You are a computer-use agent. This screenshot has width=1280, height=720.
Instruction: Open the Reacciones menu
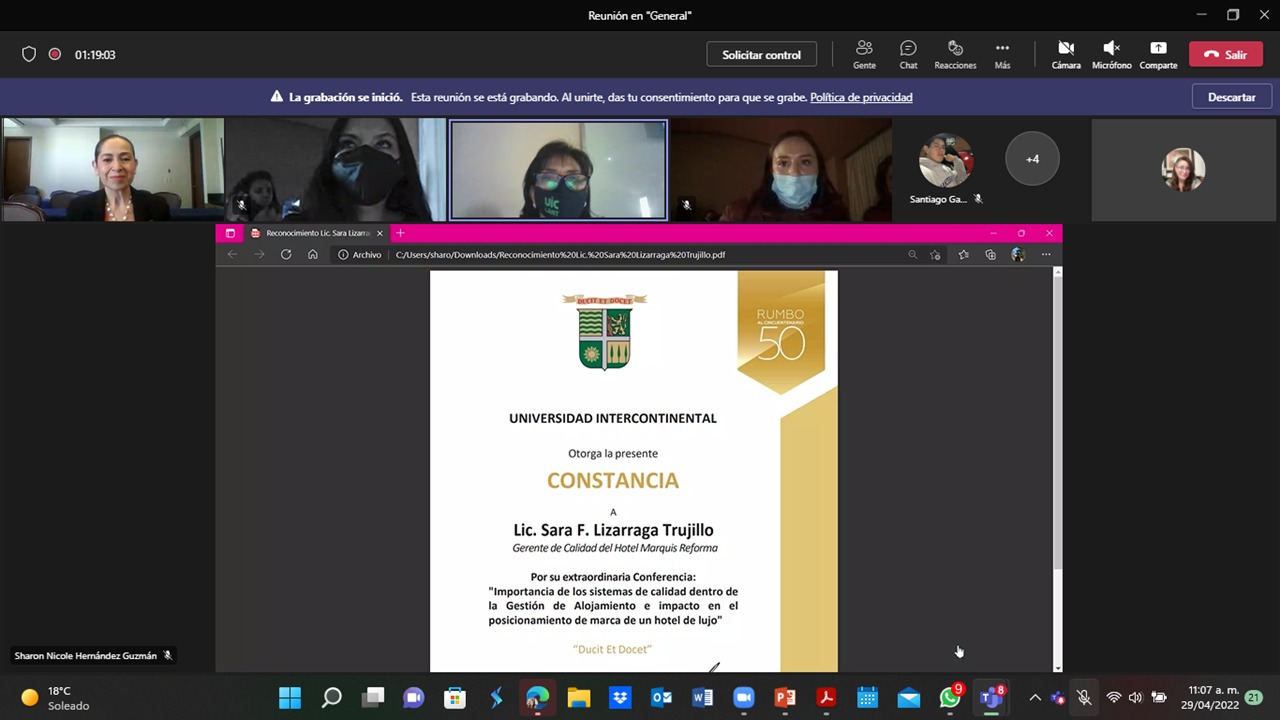[x=955, y=55]
